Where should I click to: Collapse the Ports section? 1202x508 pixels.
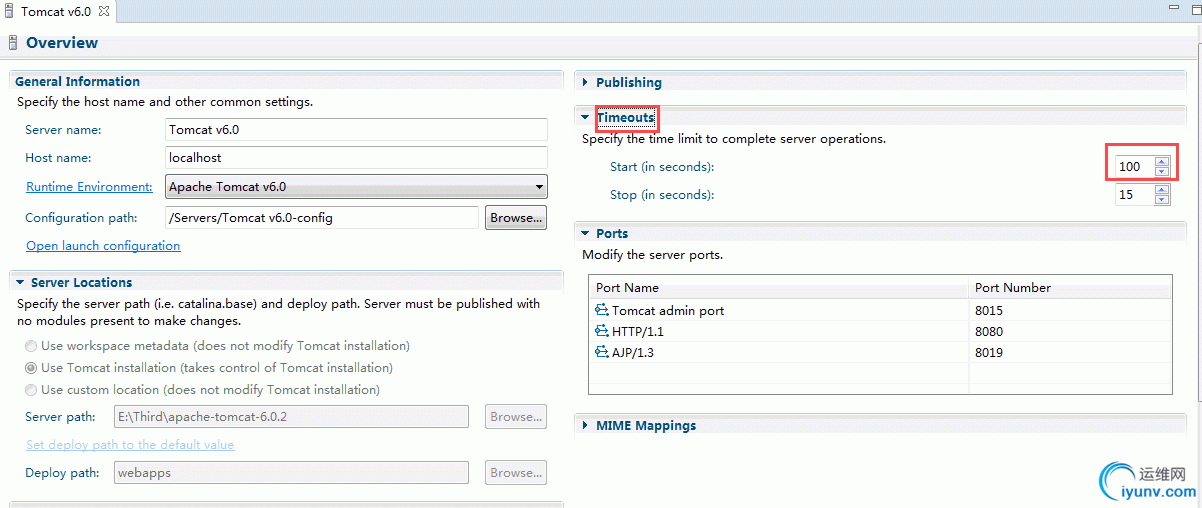(x=585, y=233)
